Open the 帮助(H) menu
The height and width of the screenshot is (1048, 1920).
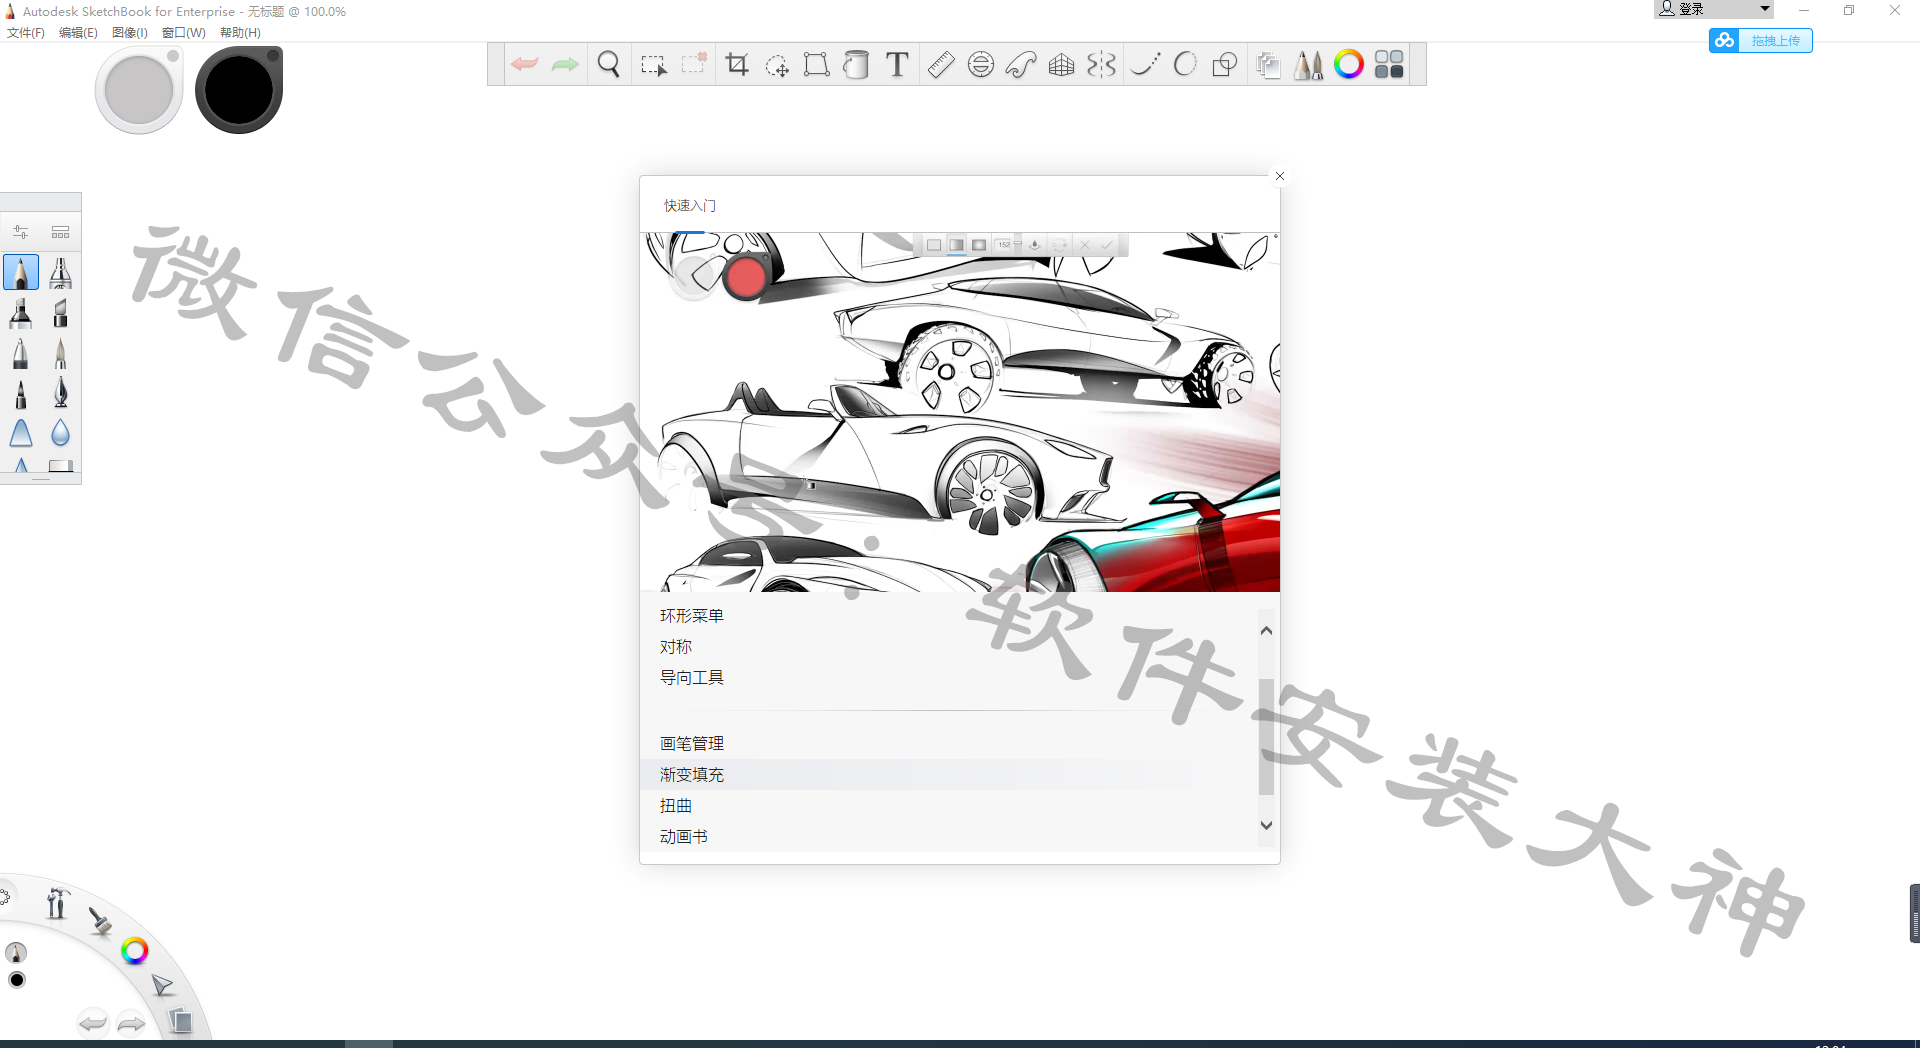(240, 32)
